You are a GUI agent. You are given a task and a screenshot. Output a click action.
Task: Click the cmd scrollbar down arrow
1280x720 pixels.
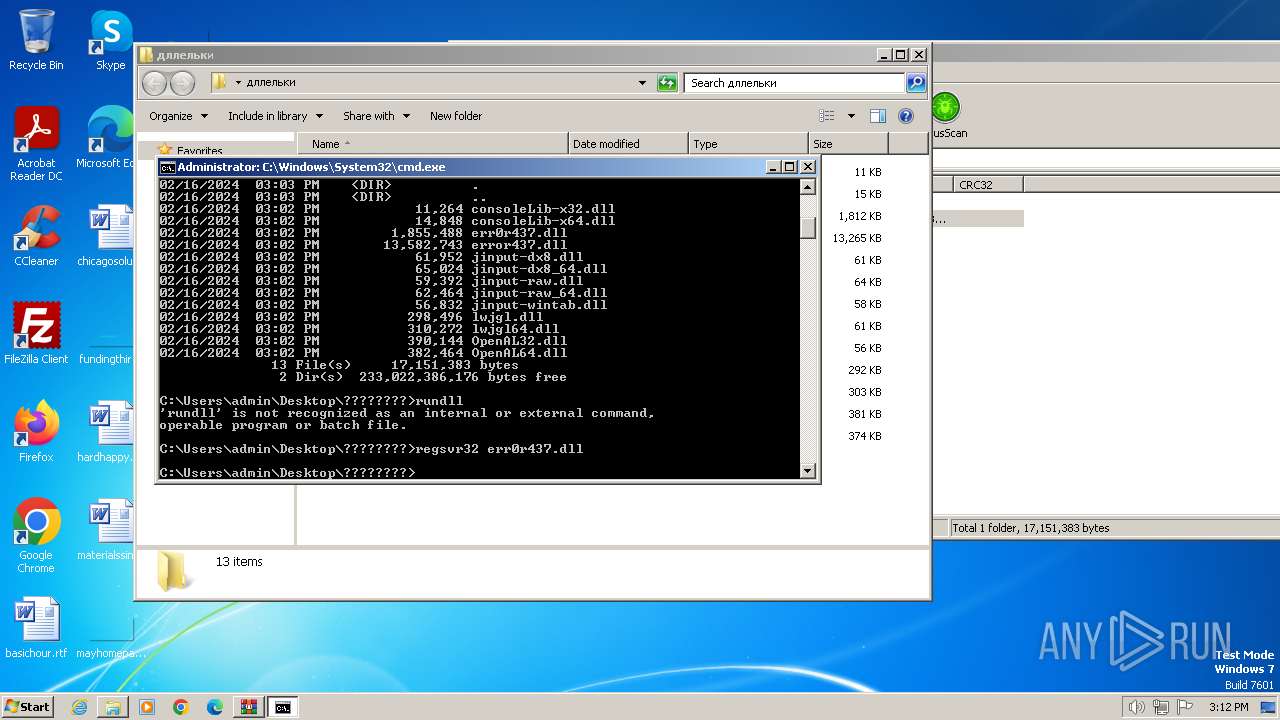click(x=808, y=470)
